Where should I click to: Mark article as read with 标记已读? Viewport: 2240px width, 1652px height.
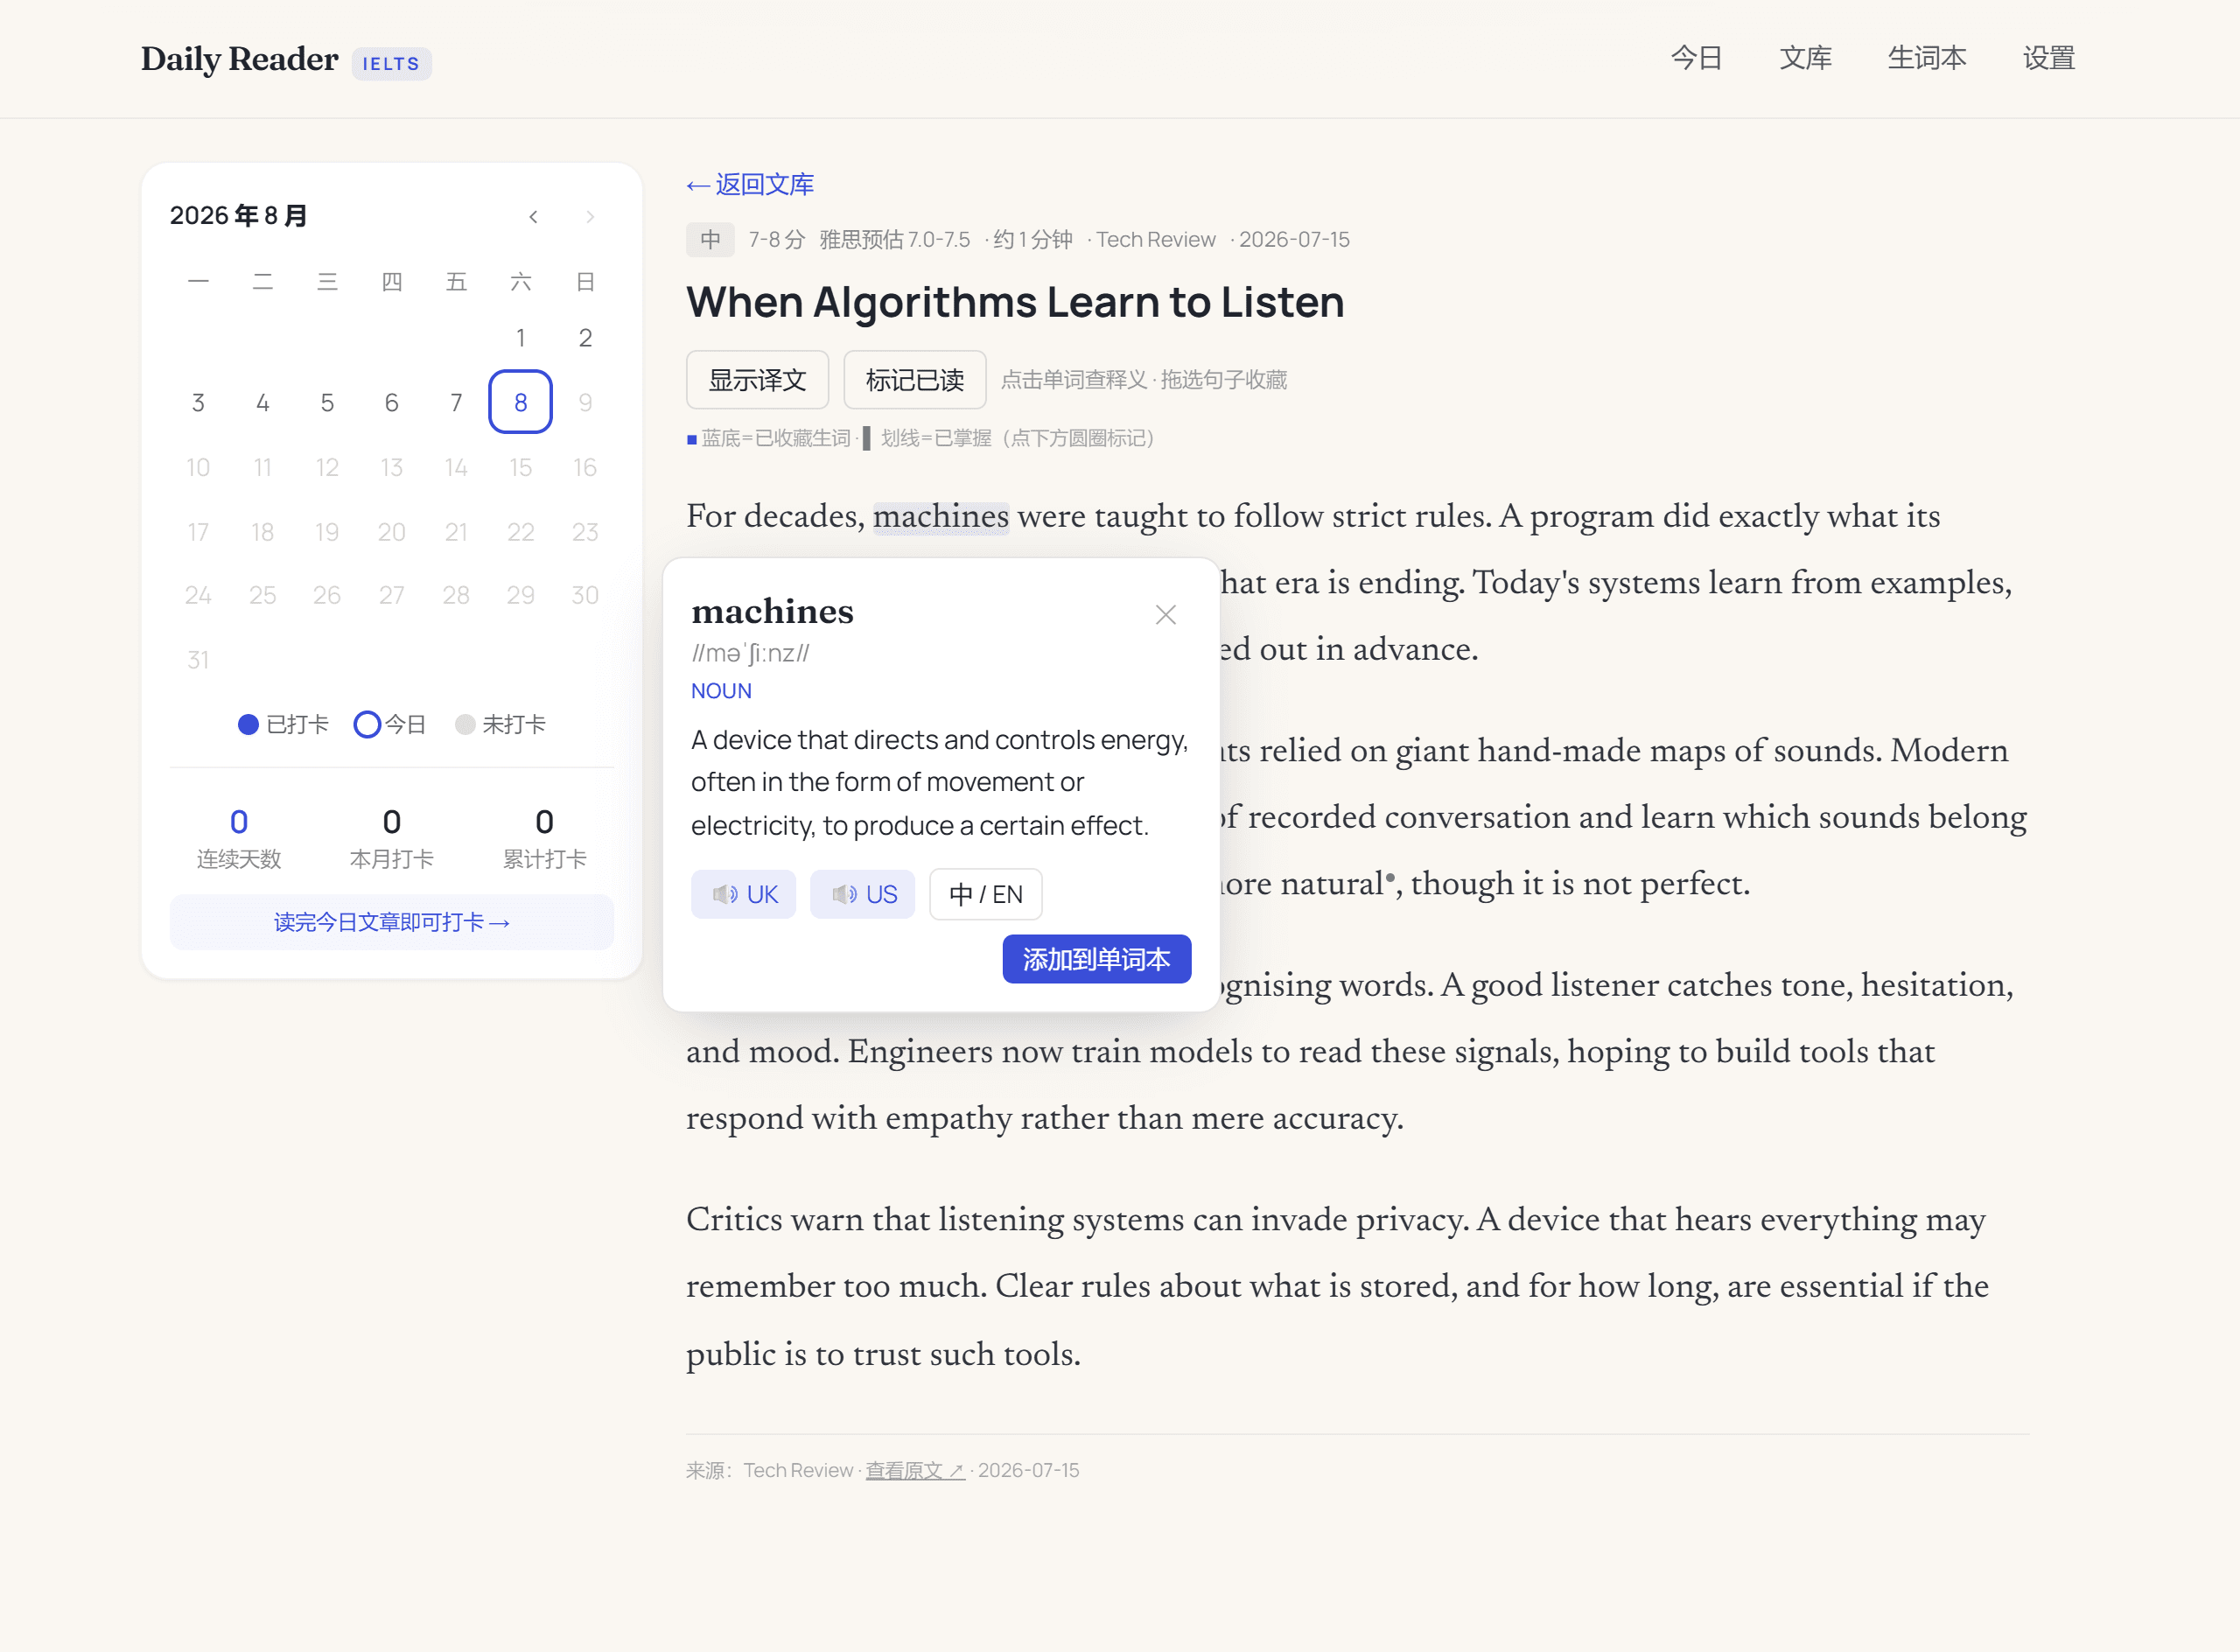coord(914,380)
